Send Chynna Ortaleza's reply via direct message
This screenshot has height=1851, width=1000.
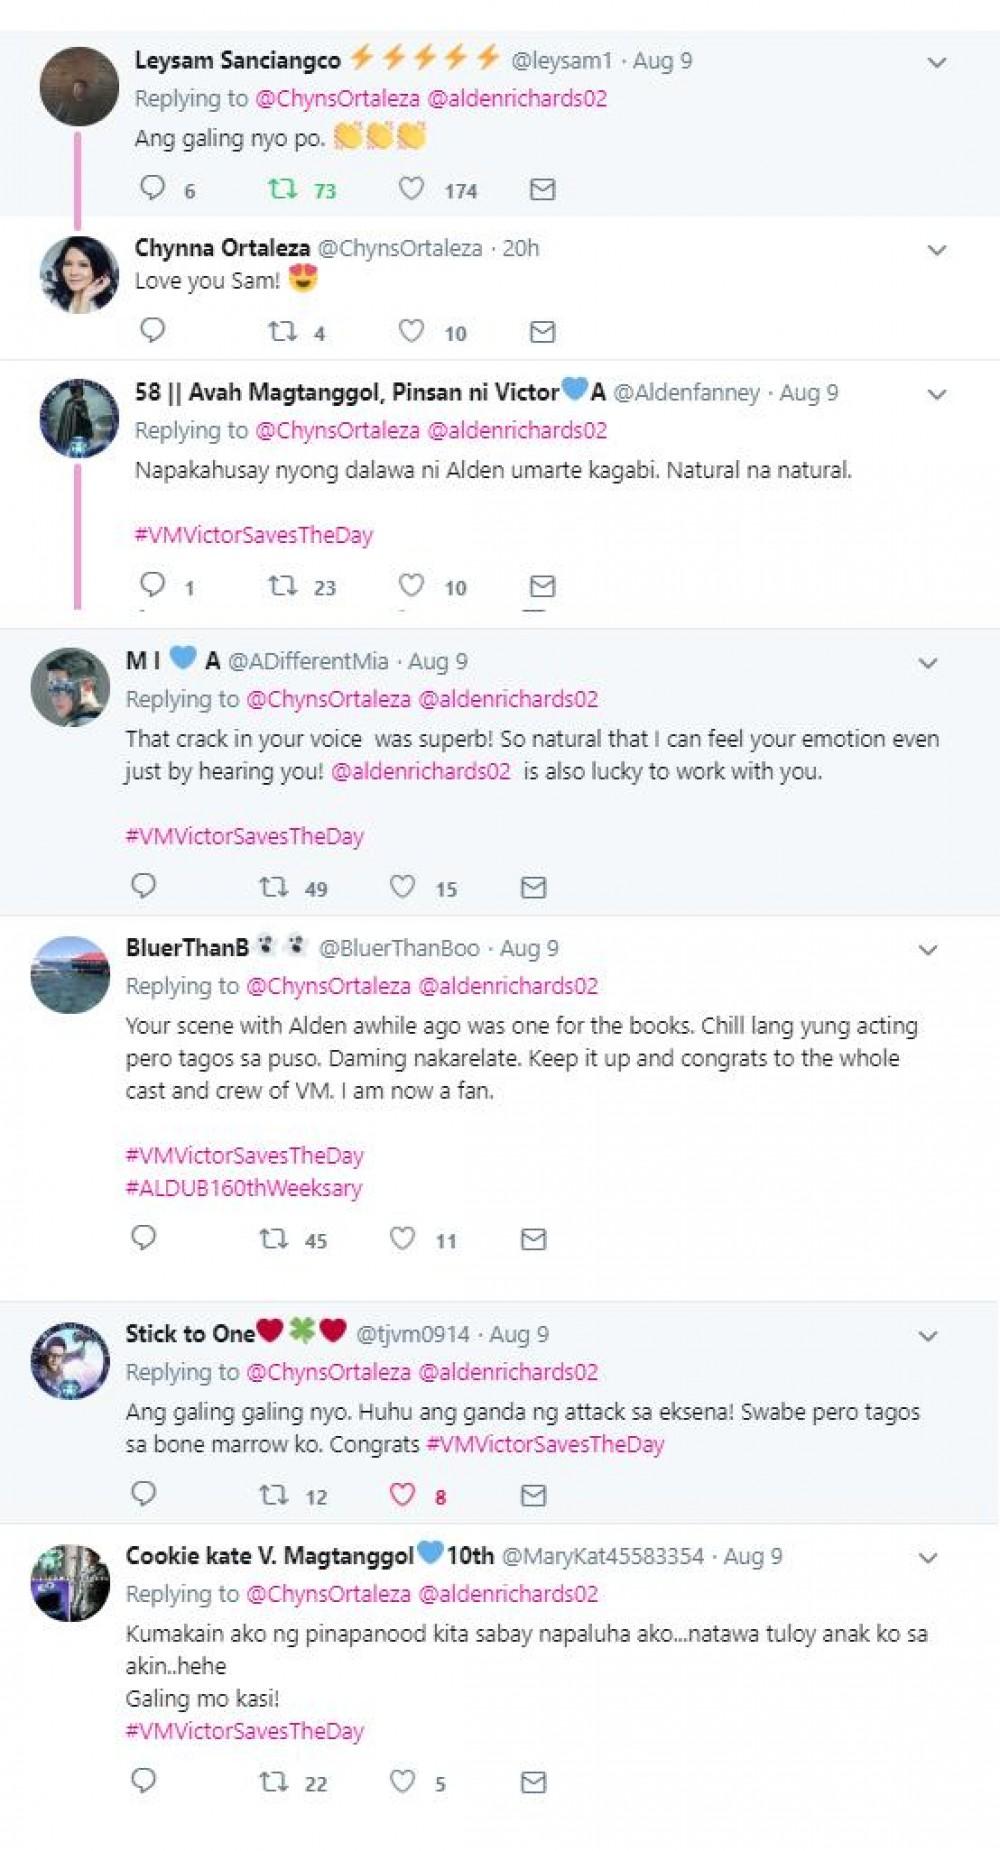coord(542,331)
